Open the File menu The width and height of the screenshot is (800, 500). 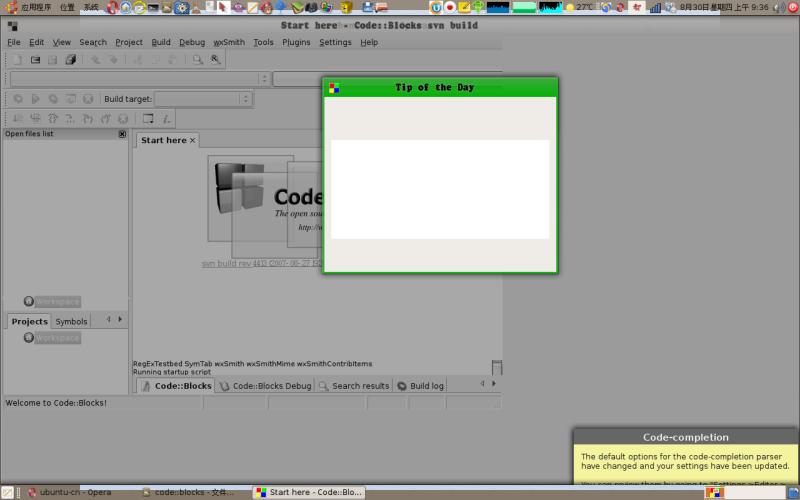(x=14, y=42)
